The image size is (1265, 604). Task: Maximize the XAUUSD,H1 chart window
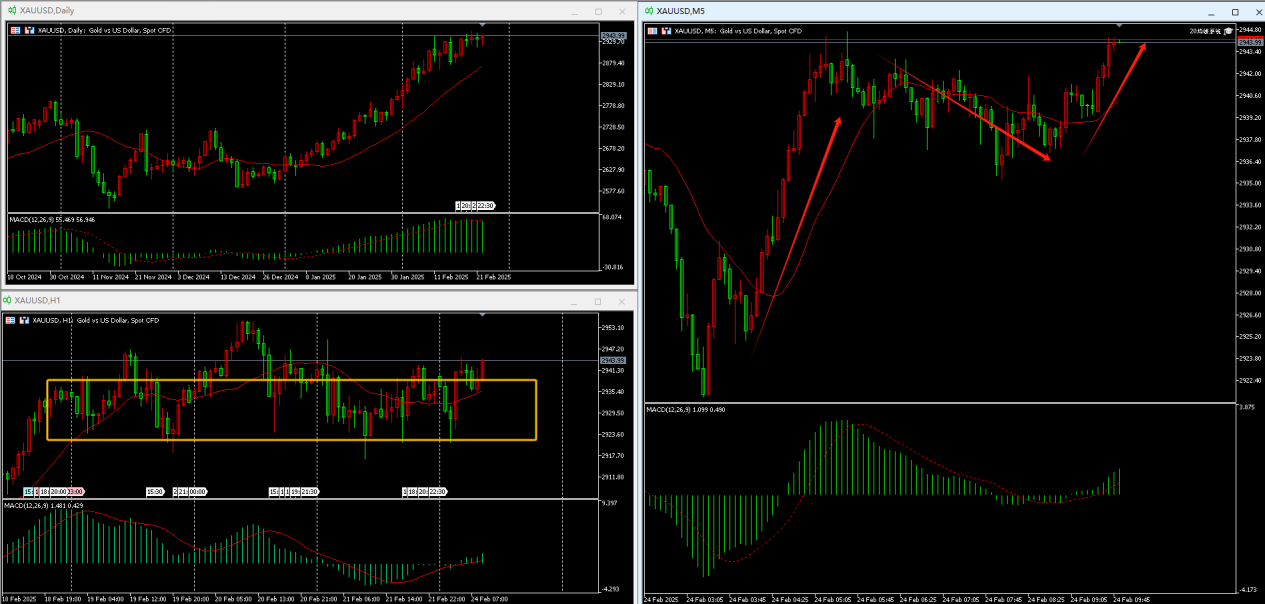[x=598, y=301]
